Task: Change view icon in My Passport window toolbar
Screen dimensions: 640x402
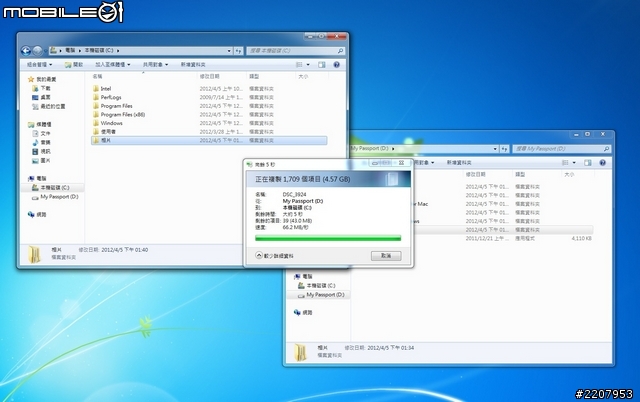Action: tap(565, 162)
